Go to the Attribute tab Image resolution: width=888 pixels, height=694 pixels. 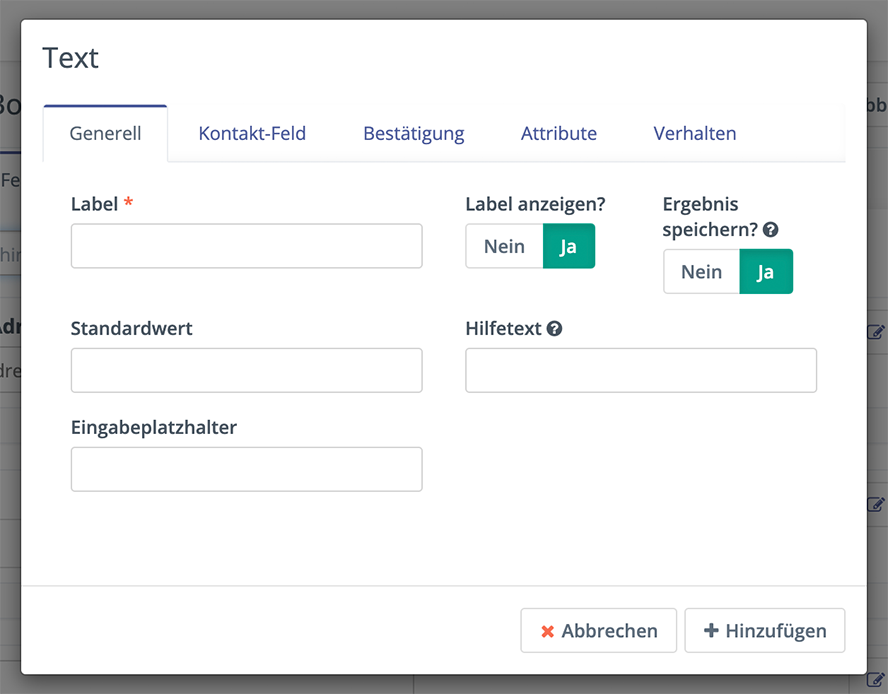coord(558,133)
